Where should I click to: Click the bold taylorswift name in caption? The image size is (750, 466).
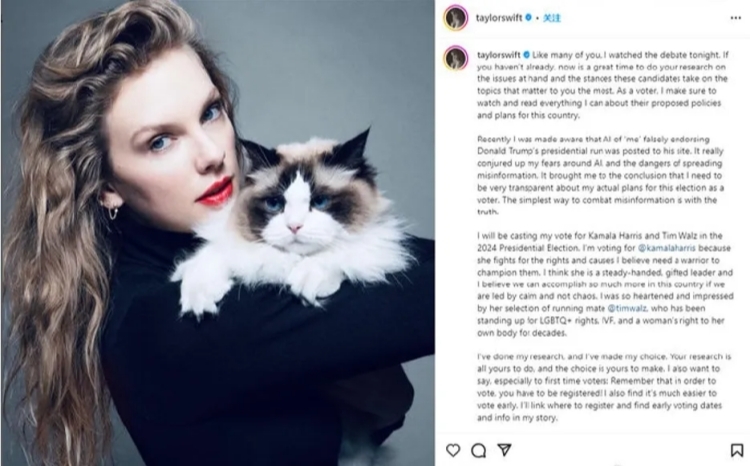pos(499,55)
